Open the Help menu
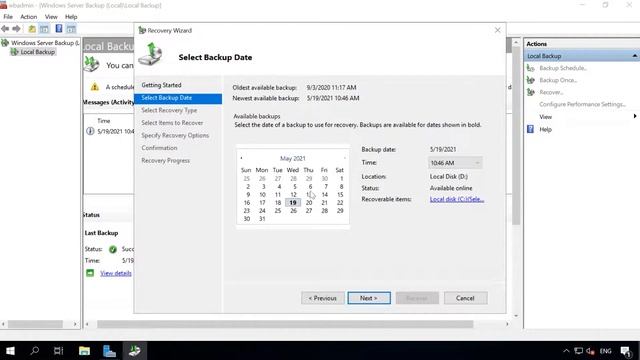 click(71, 17)
